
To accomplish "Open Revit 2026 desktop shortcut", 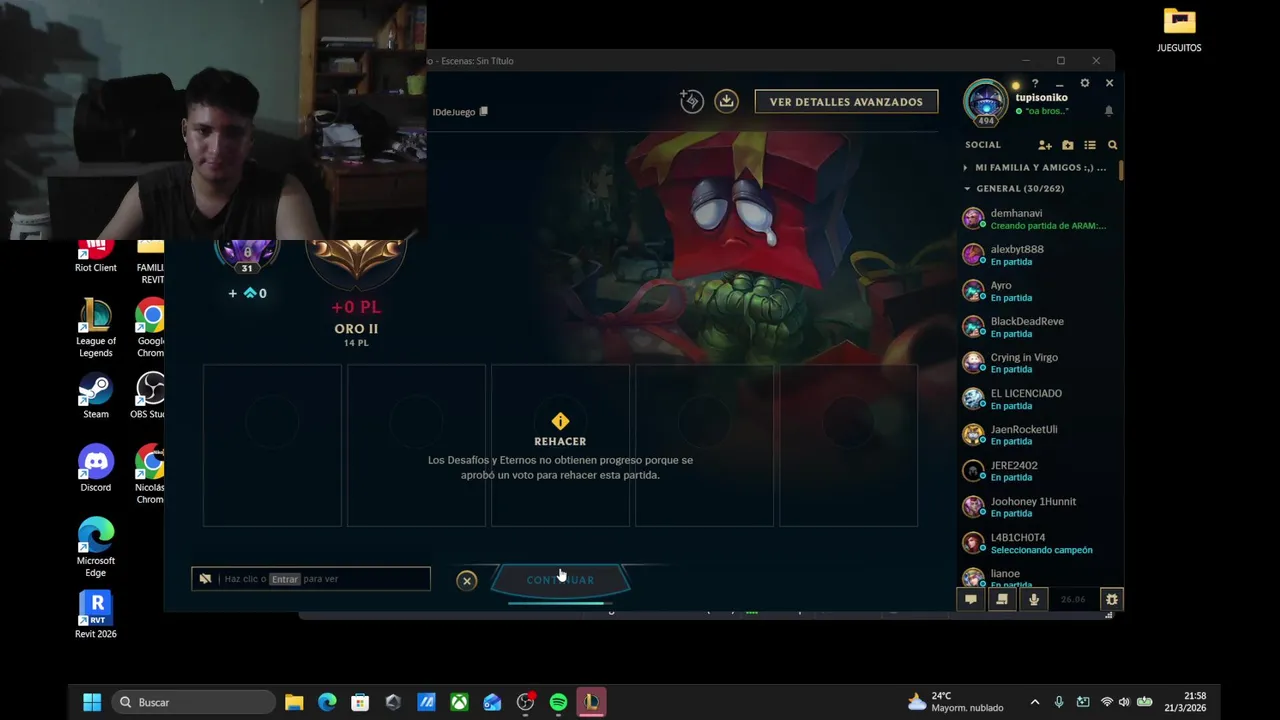I will 96,615.
